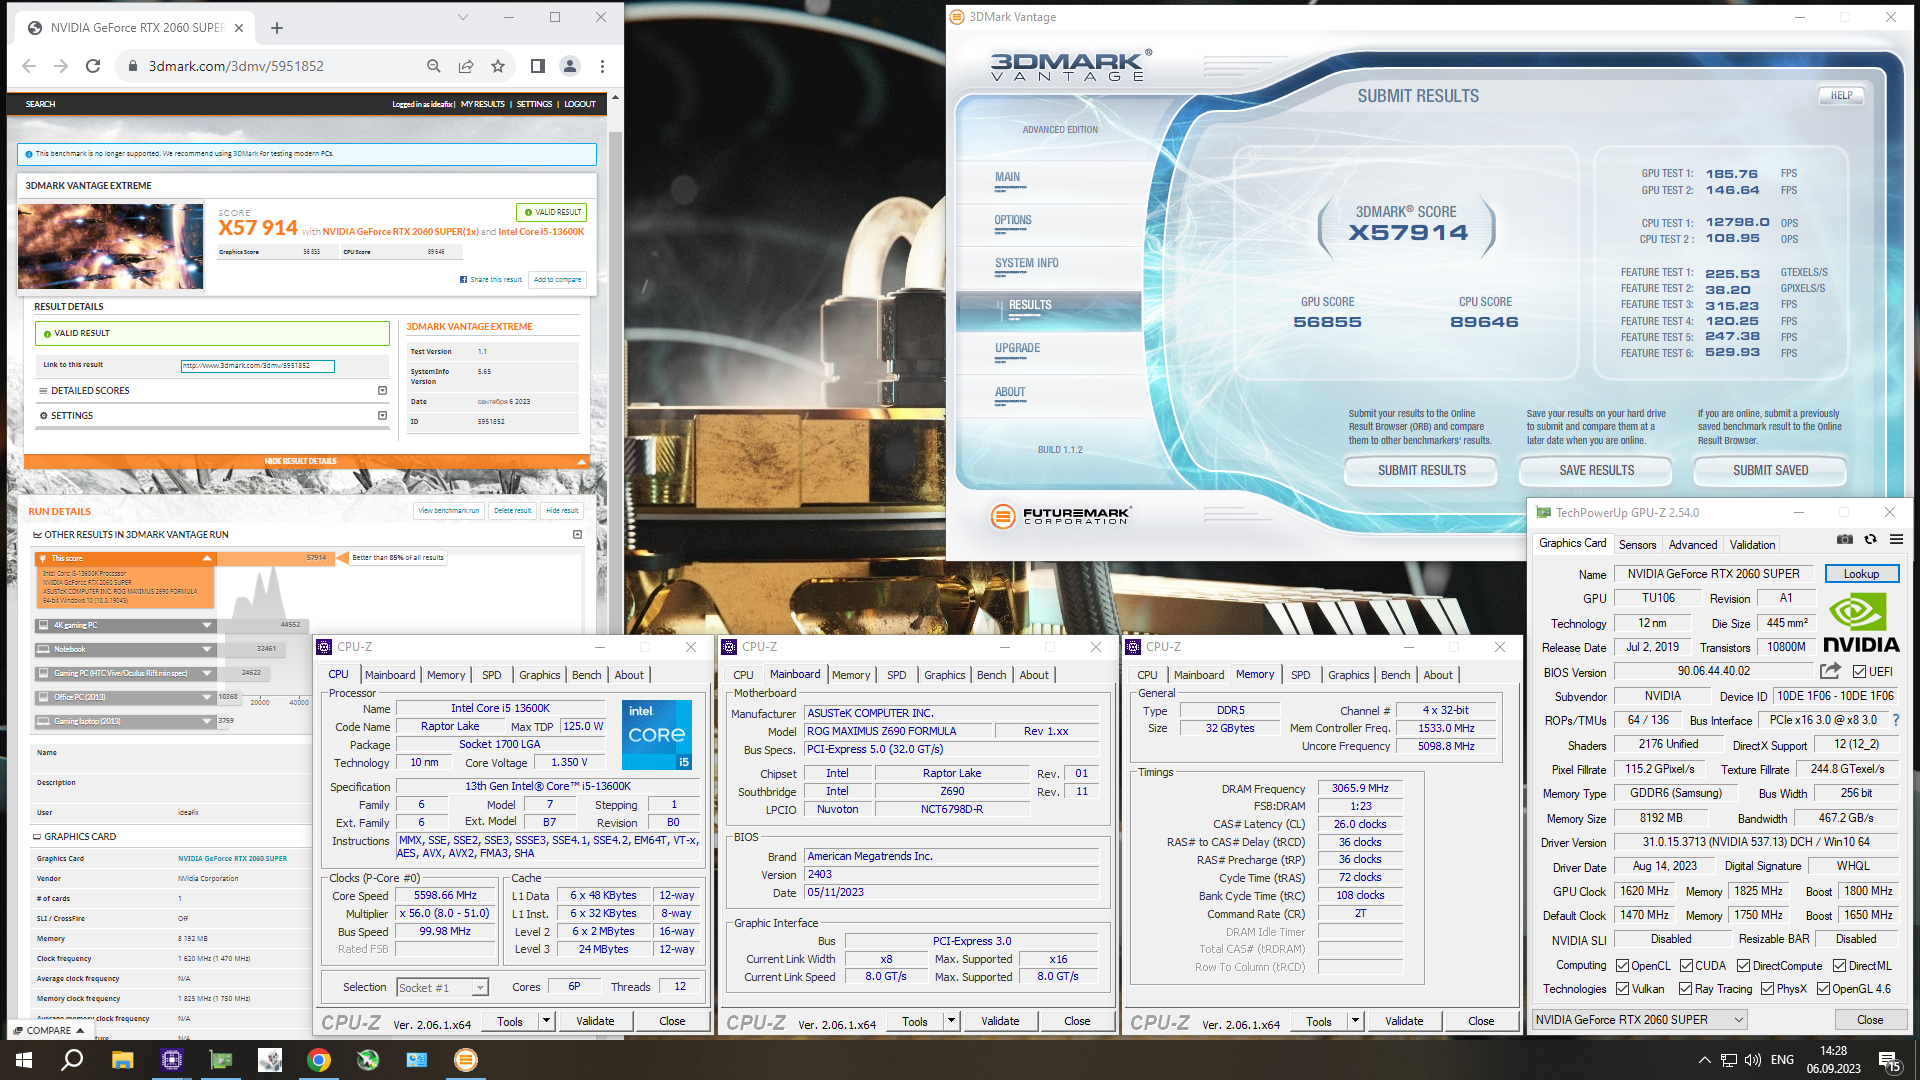Toggle the DirectCompute checkbox
The height and width of the screenshot is (1080, 1920).
(x=1743, y=966)
